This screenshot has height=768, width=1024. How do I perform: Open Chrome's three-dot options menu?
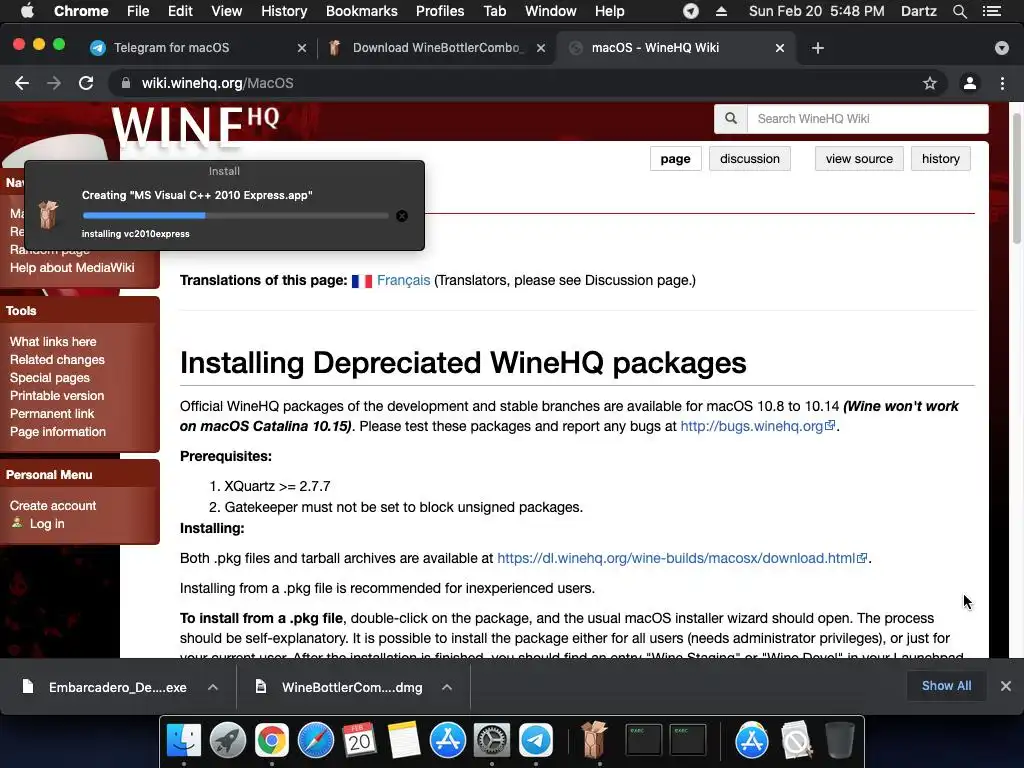click(x=1002, y=83)
